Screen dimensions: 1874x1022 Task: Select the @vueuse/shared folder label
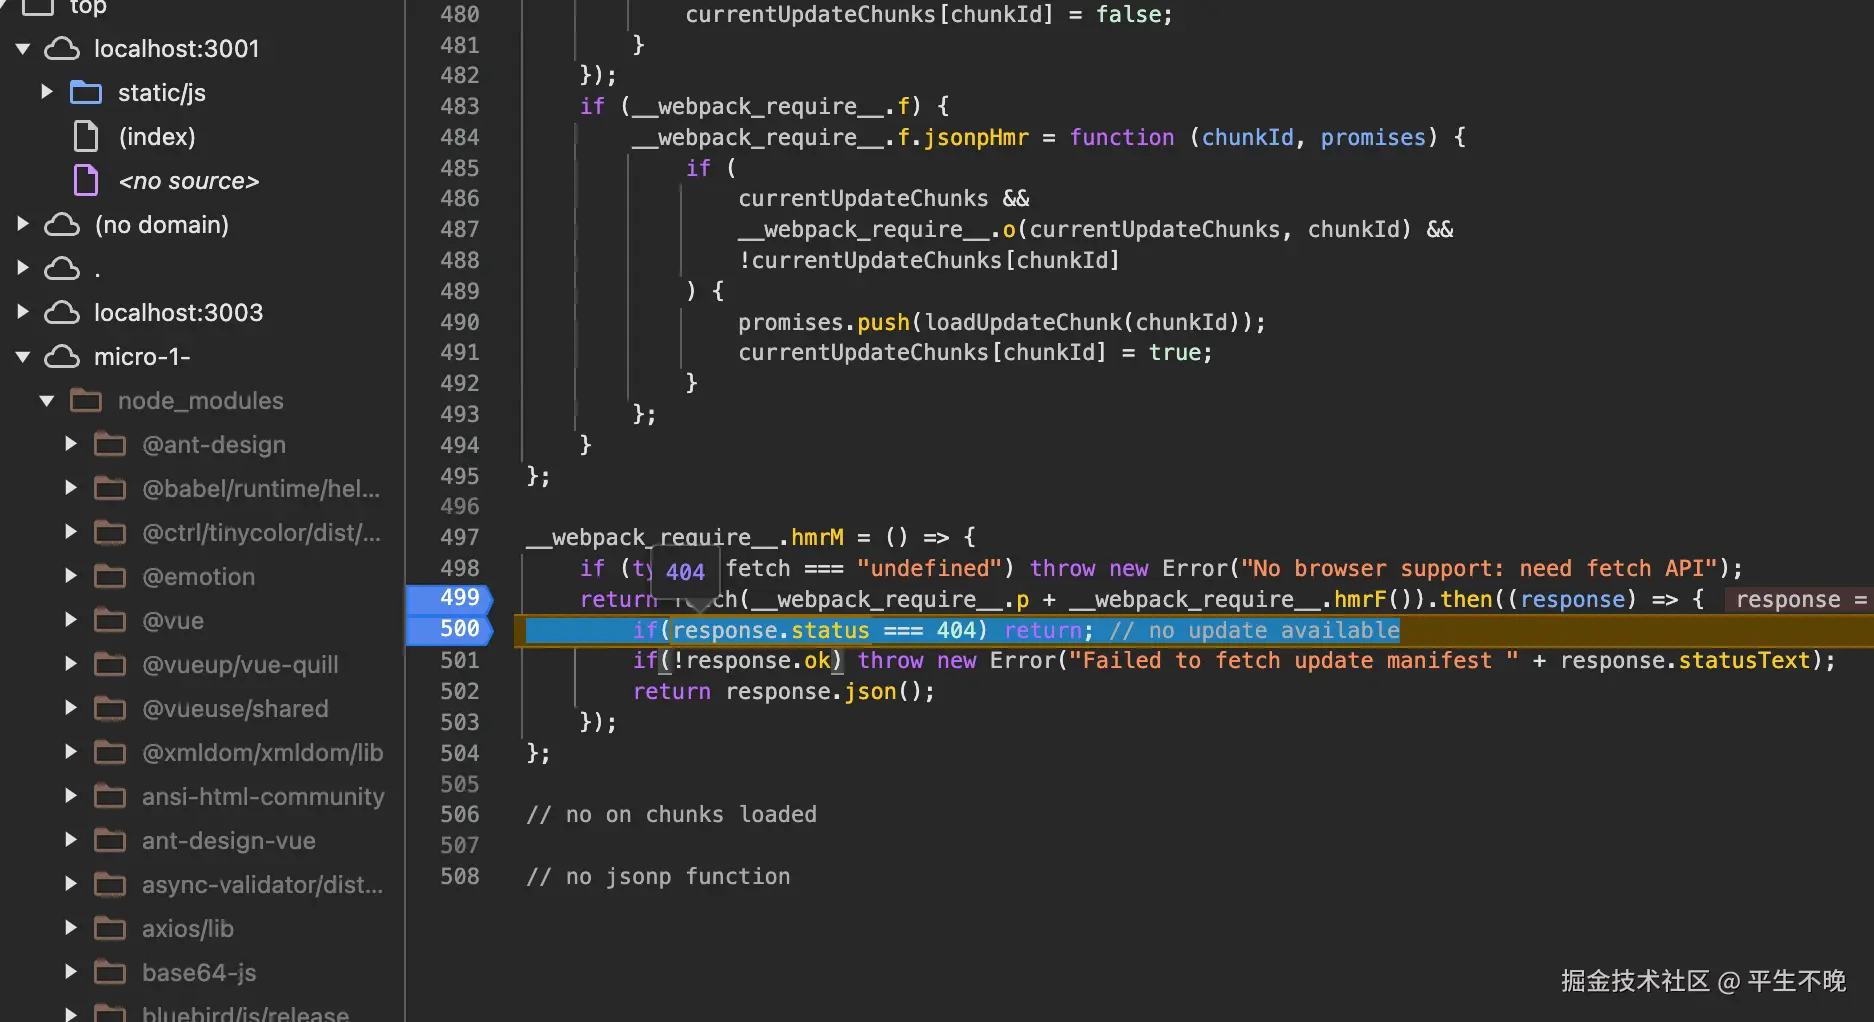pos(235,709)
